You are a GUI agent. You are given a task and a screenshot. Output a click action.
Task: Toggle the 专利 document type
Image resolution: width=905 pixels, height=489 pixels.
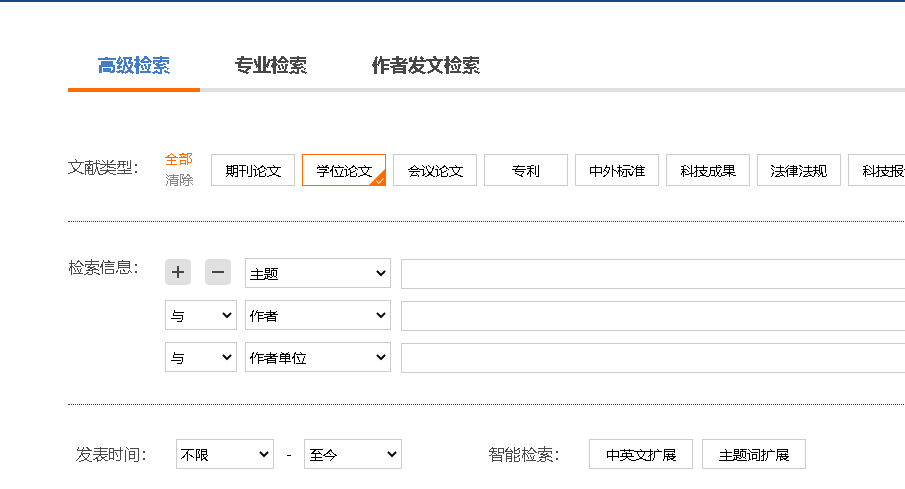526,170
